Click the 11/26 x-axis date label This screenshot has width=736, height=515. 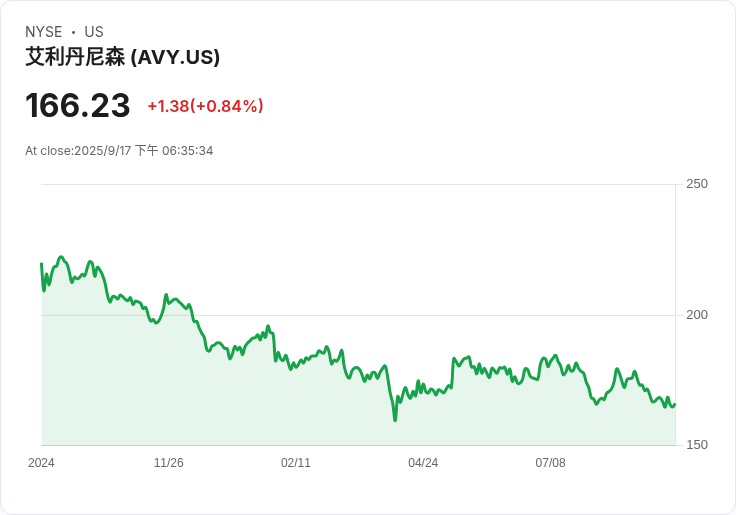(169, 463)
